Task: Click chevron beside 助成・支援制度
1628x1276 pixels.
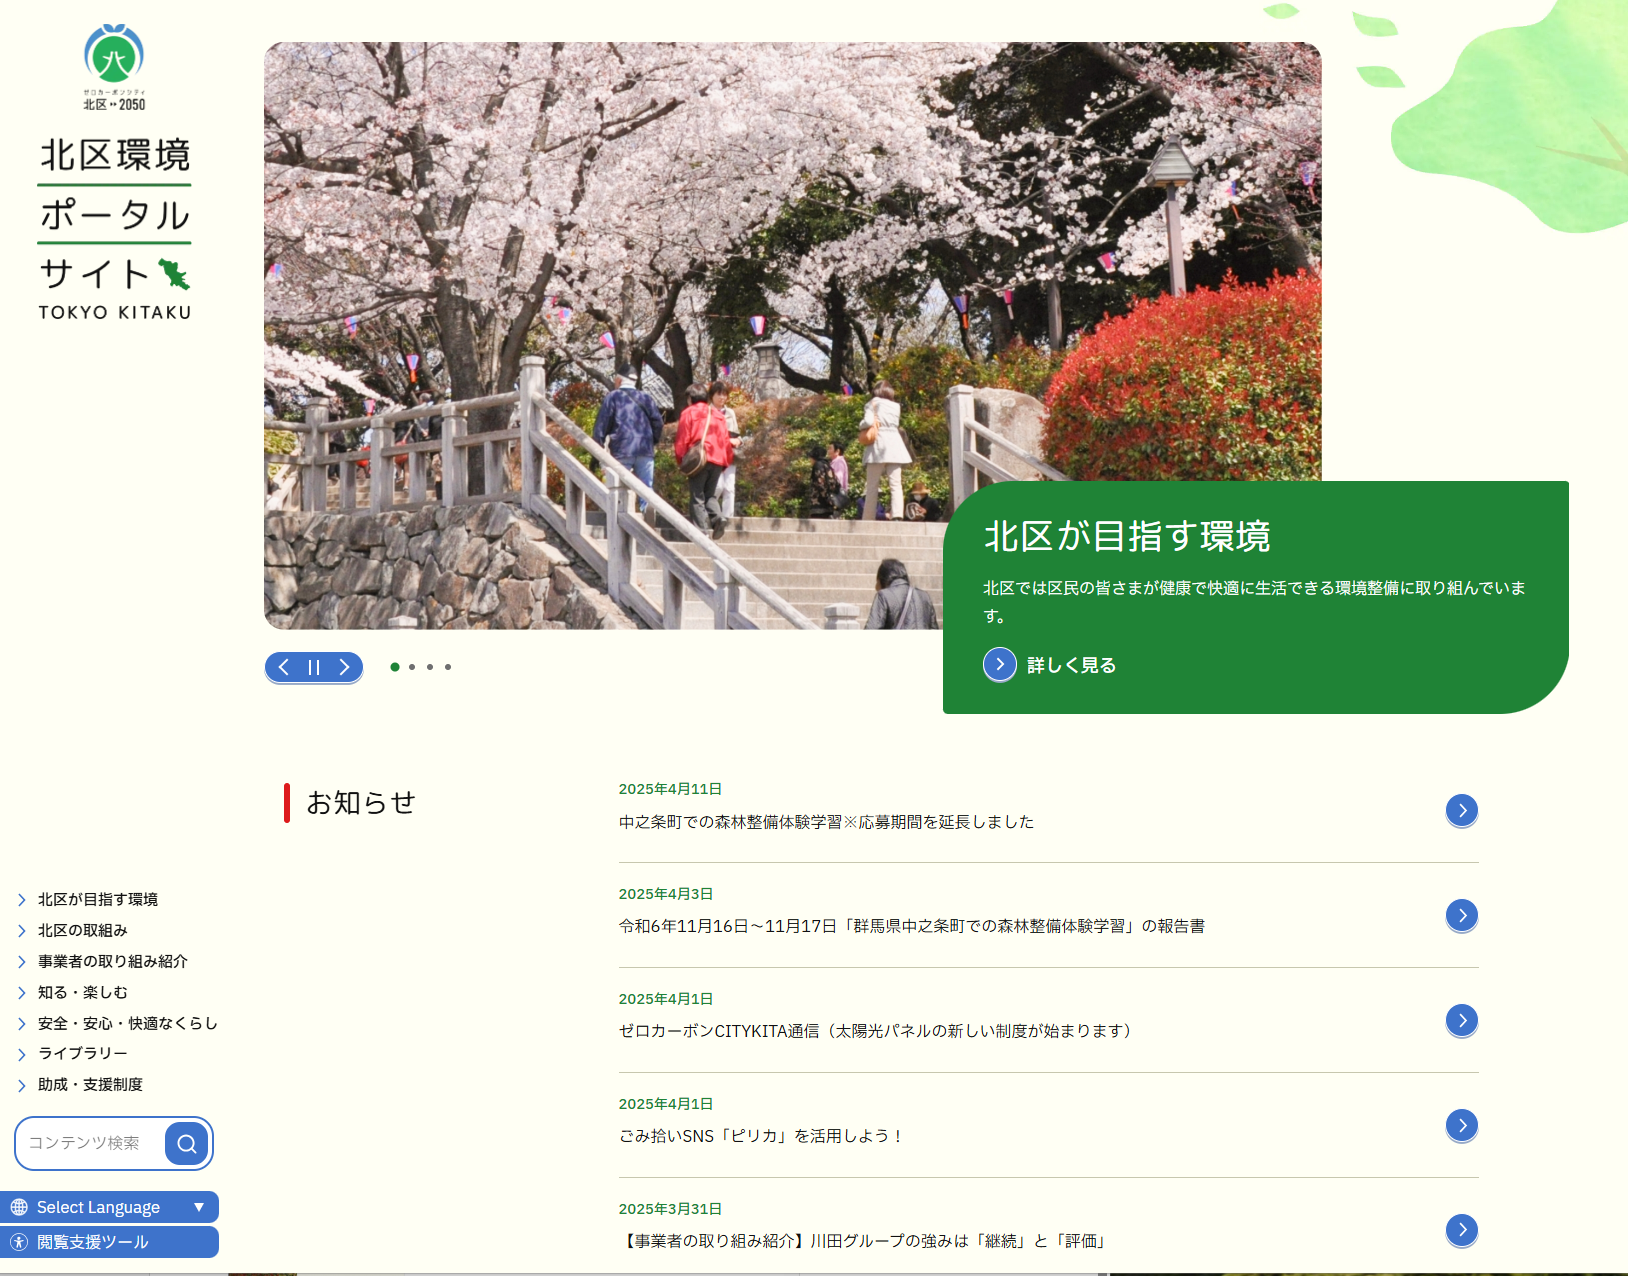Action: (x=22, y=1085)
